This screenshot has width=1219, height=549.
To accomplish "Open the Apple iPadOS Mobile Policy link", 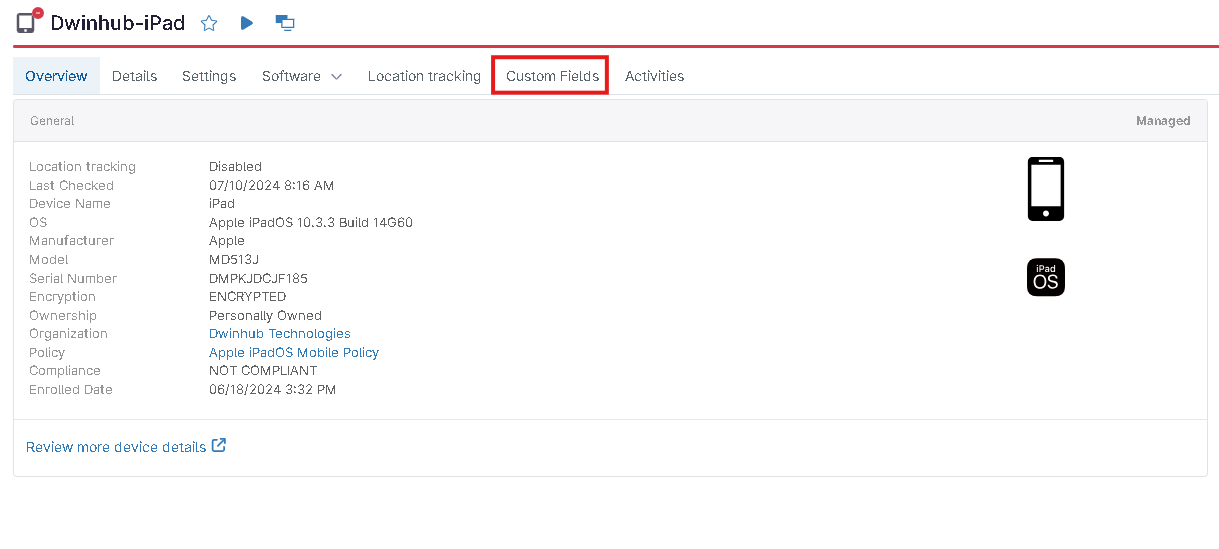I will click(293, 353).
